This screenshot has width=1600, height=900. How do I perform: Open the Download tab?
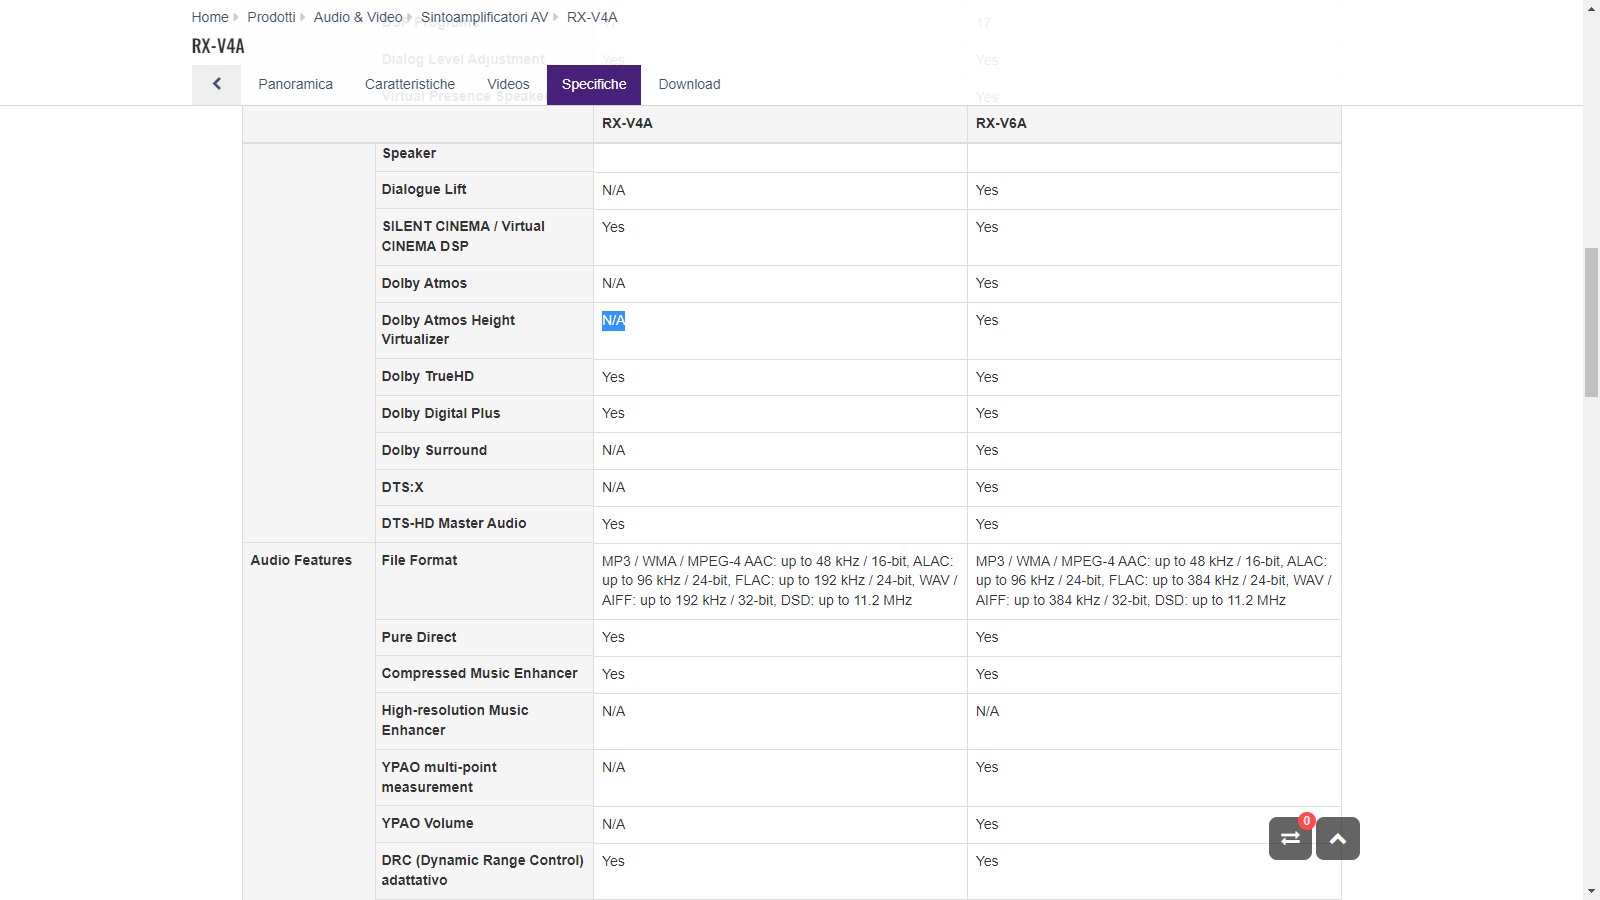(x=689, y=85)
